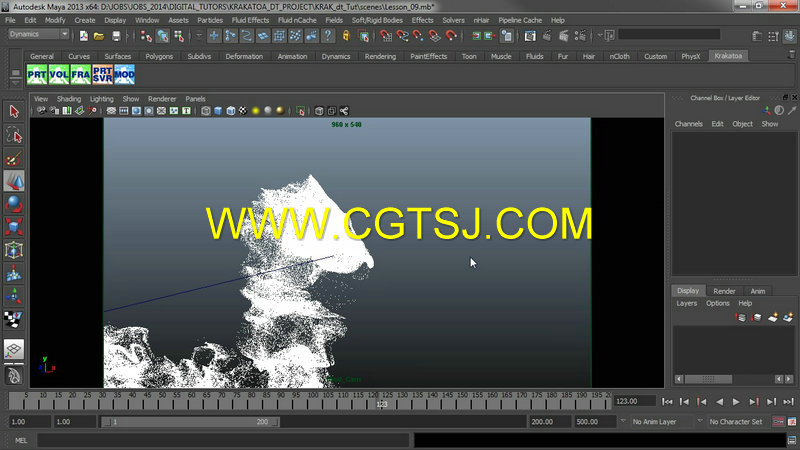Play the animation backwards
This screenshot has width=800, height=450.
tap(719, 402)
